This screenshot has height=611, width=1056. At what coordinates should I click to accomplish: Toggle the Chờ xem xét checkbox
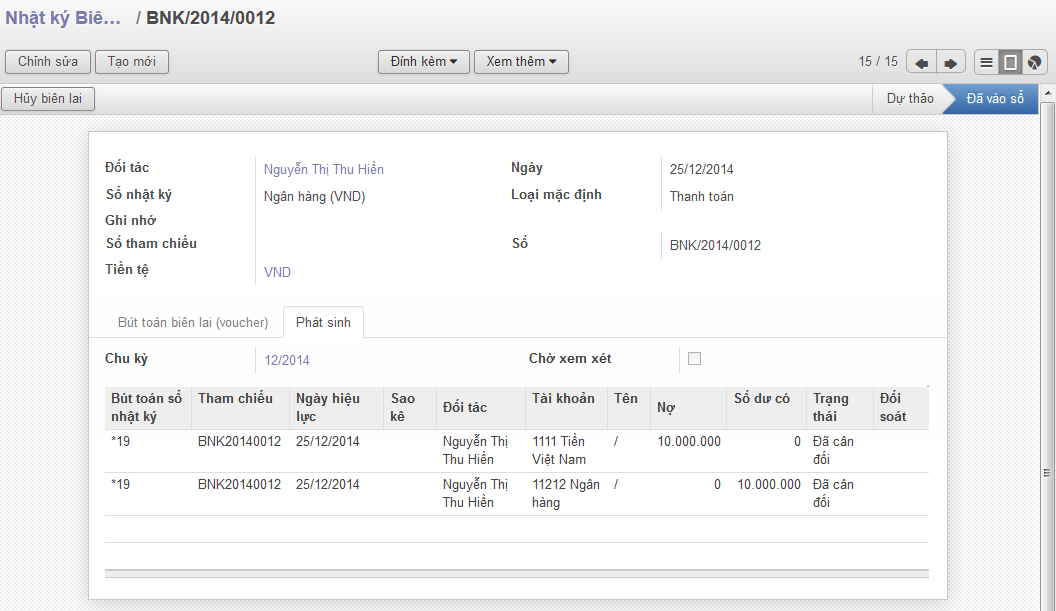coord(694,359)
